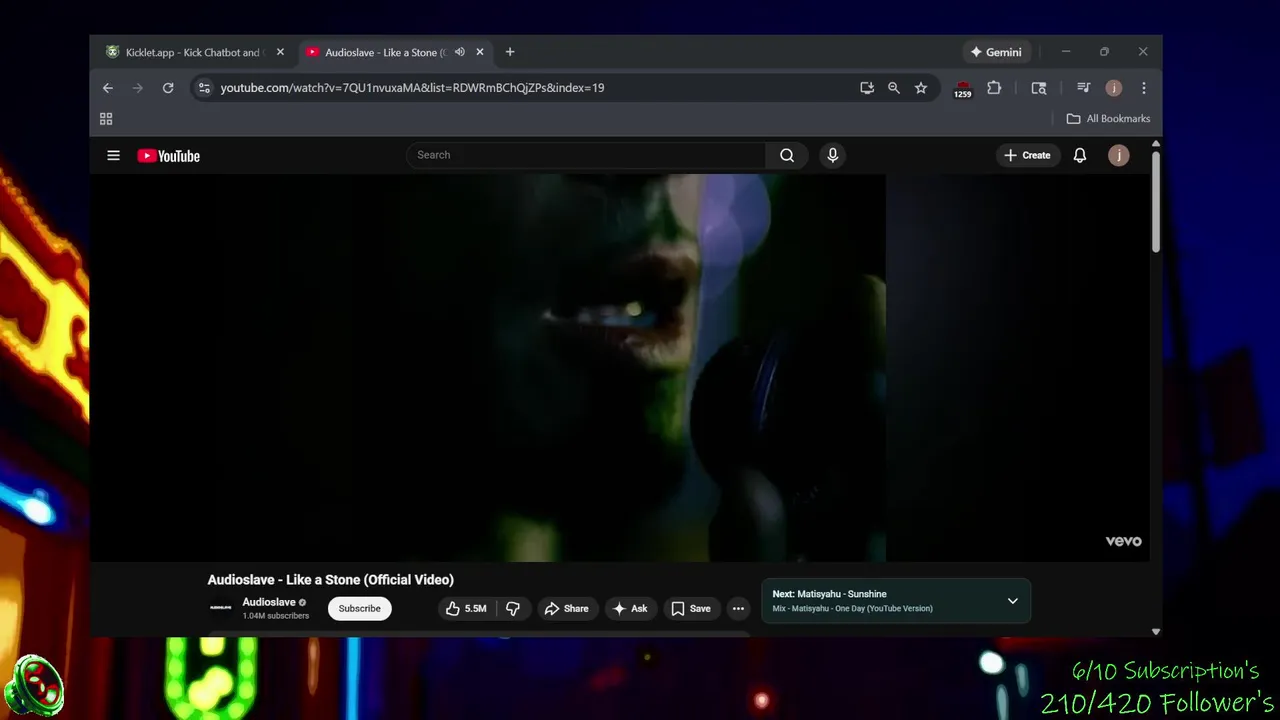Subscribe to the Audioslave channel
Image resolution: width=1280 pixels, height=720 pixels.
point(359,608)
